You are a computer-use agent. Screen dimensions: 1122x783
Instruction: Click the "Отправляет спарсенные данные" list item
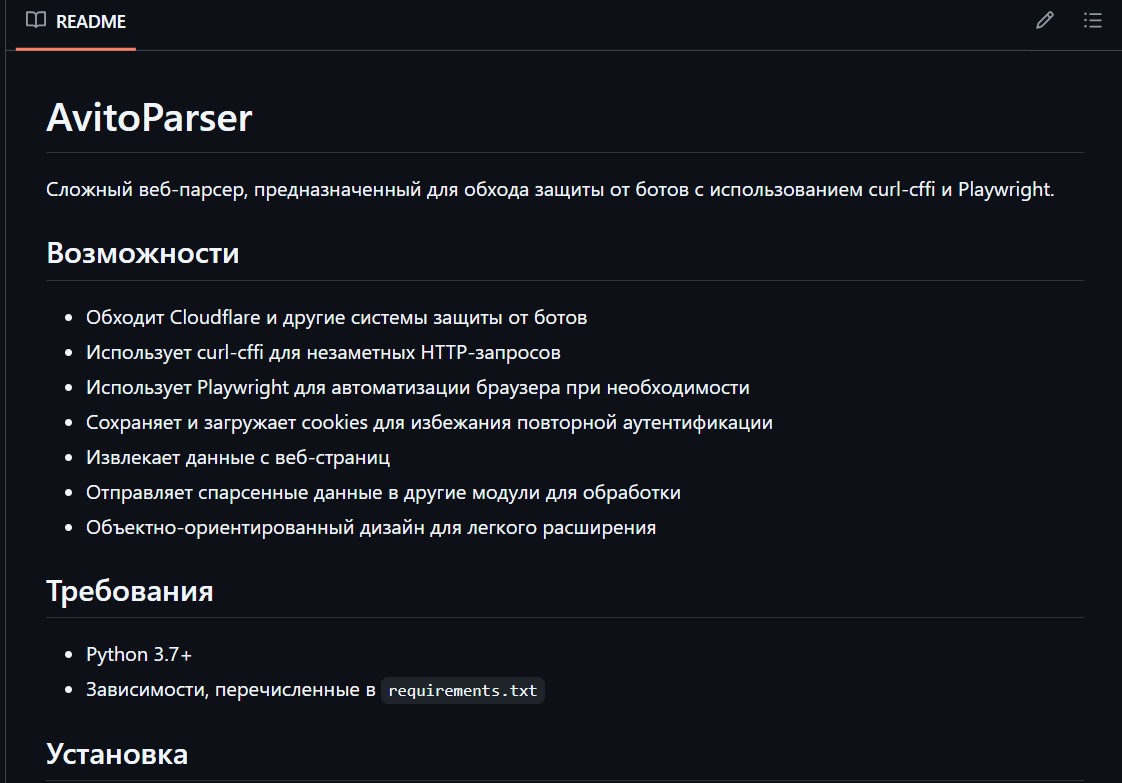tap(383, 493)
